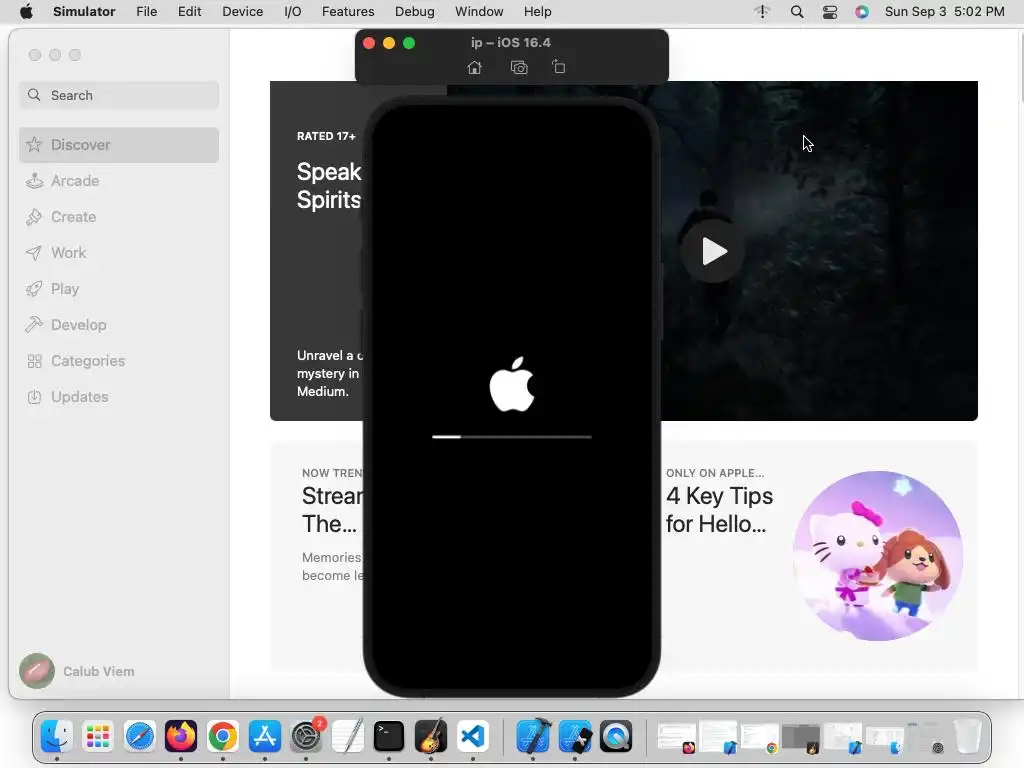Open Categories in App Store sidebar
Screen dimensions: 1024x768
[119, 360]
